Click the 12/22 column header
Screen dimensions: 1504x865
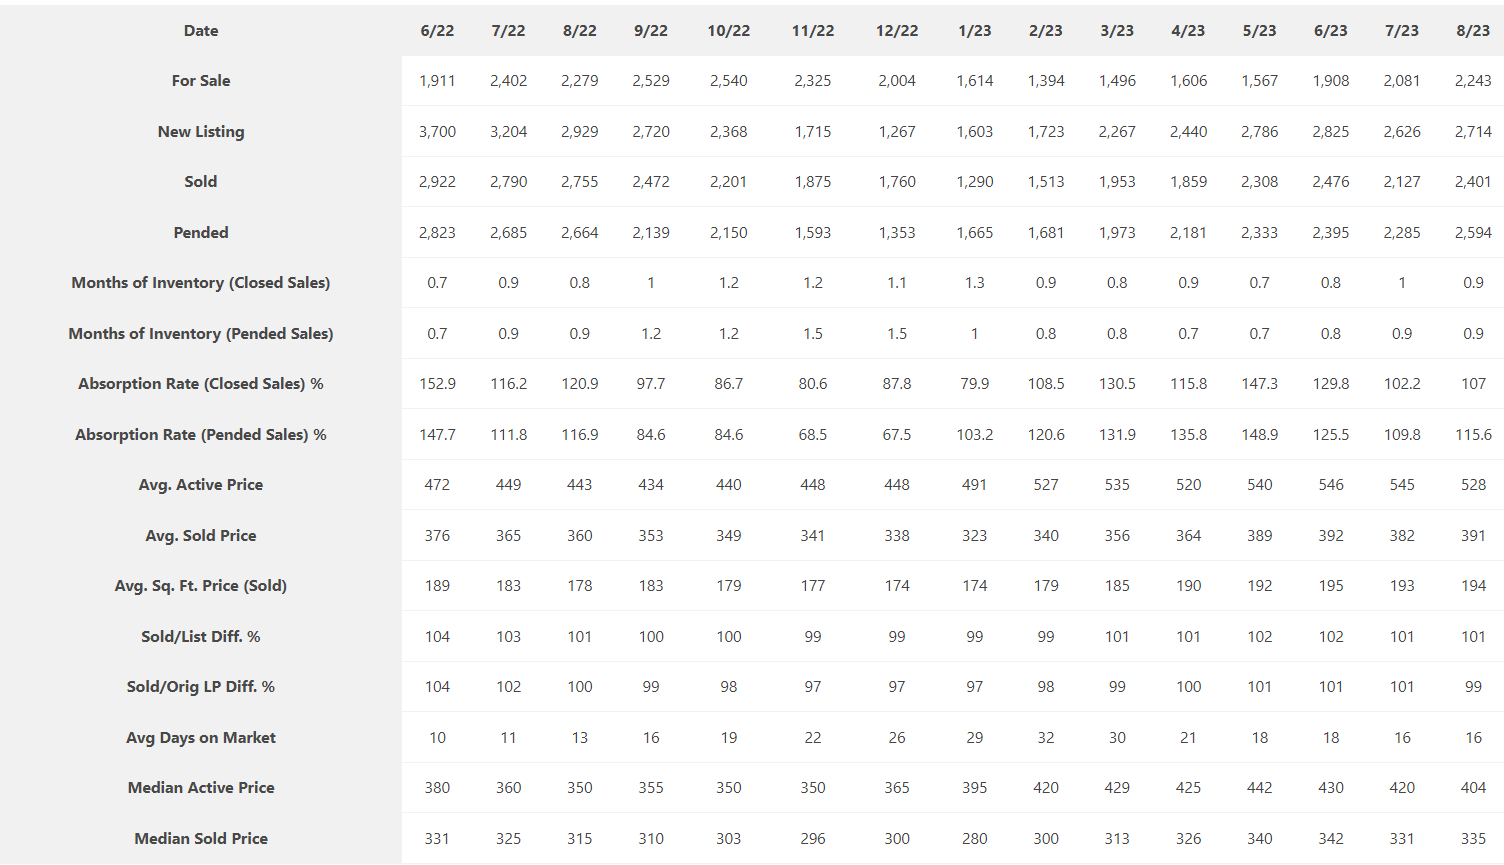tap(897, 31)
